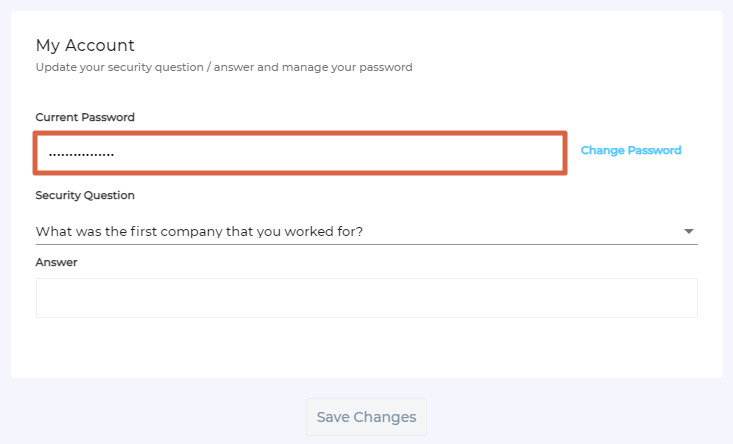733x444 pixels.
Task: Click the 'Update your security question' subtitle
Action: click(x=224, y=68)
